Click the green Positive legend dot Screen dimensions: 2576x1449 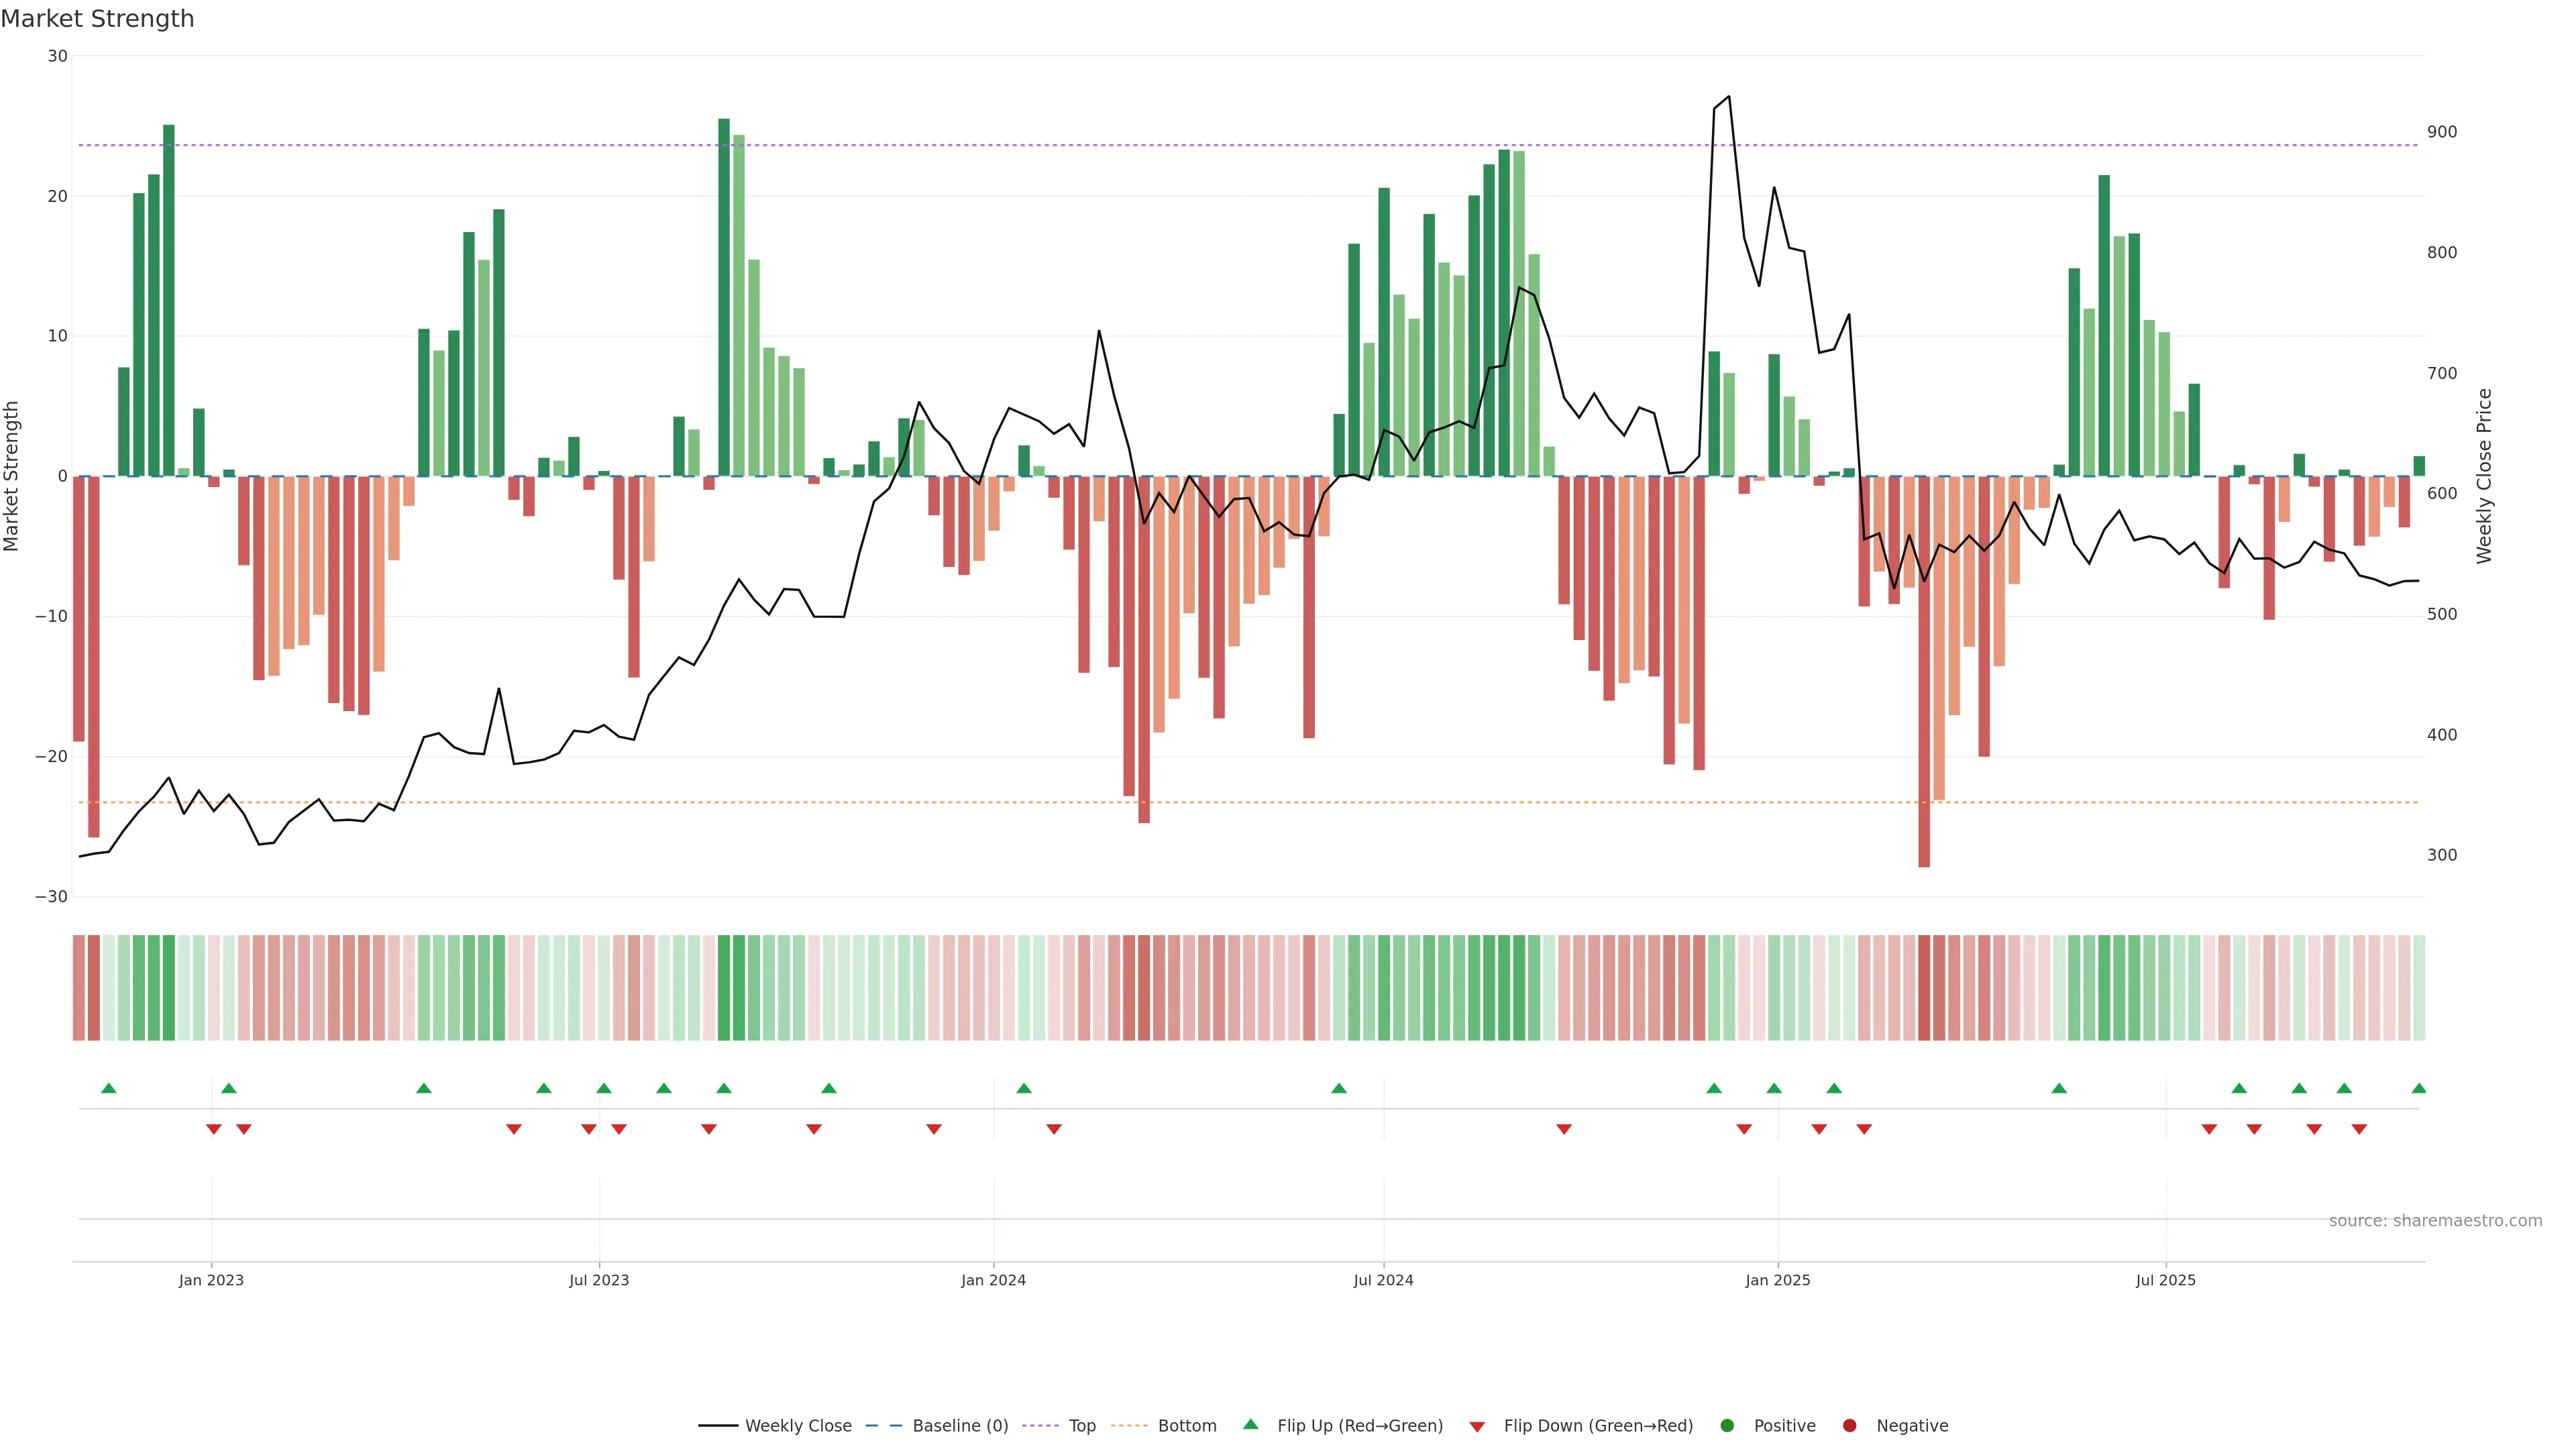(1727, 1426)
